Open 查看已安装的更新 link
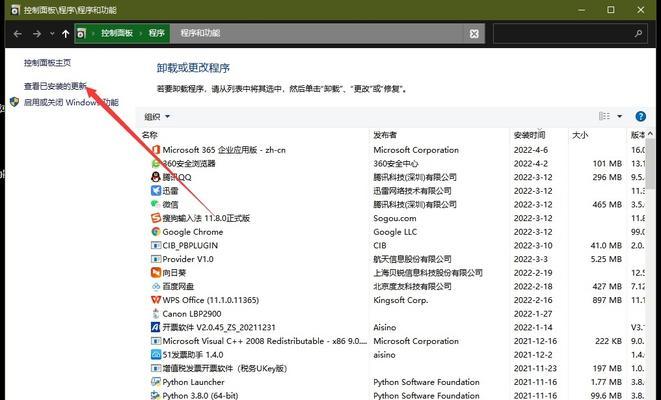The height and width of the screenshot is (400, 661). click(x=55, y=86)
